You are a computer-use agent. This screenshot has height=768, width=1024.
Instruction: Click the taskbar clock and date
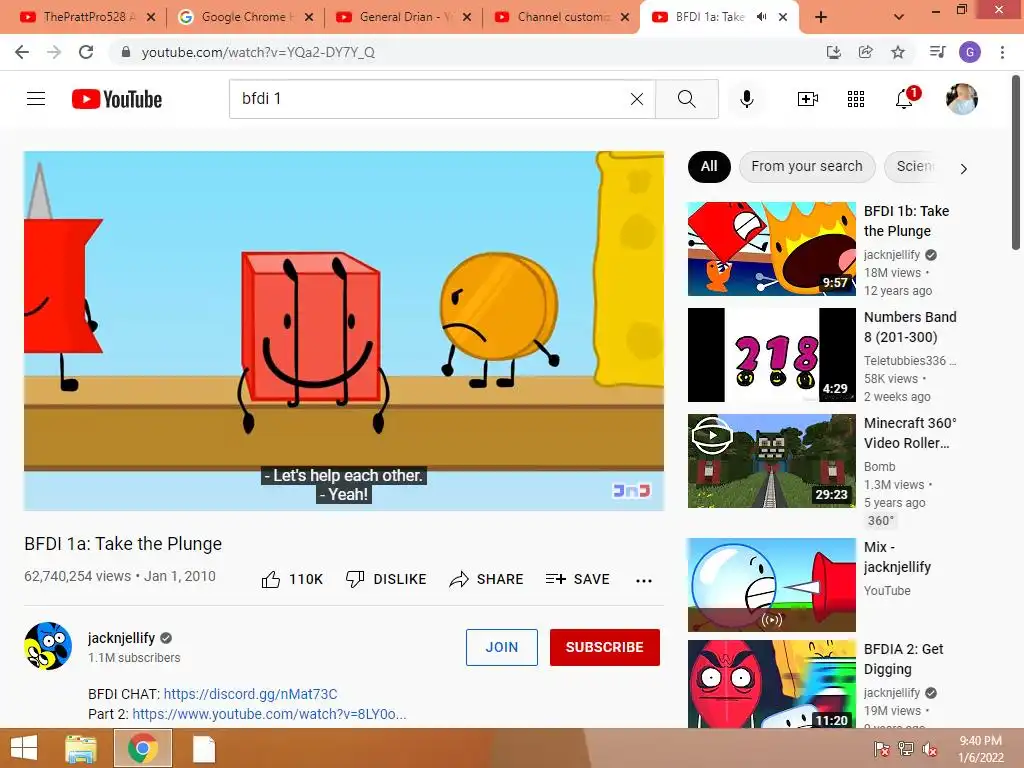pyautogui.click(x=980, y=749)
